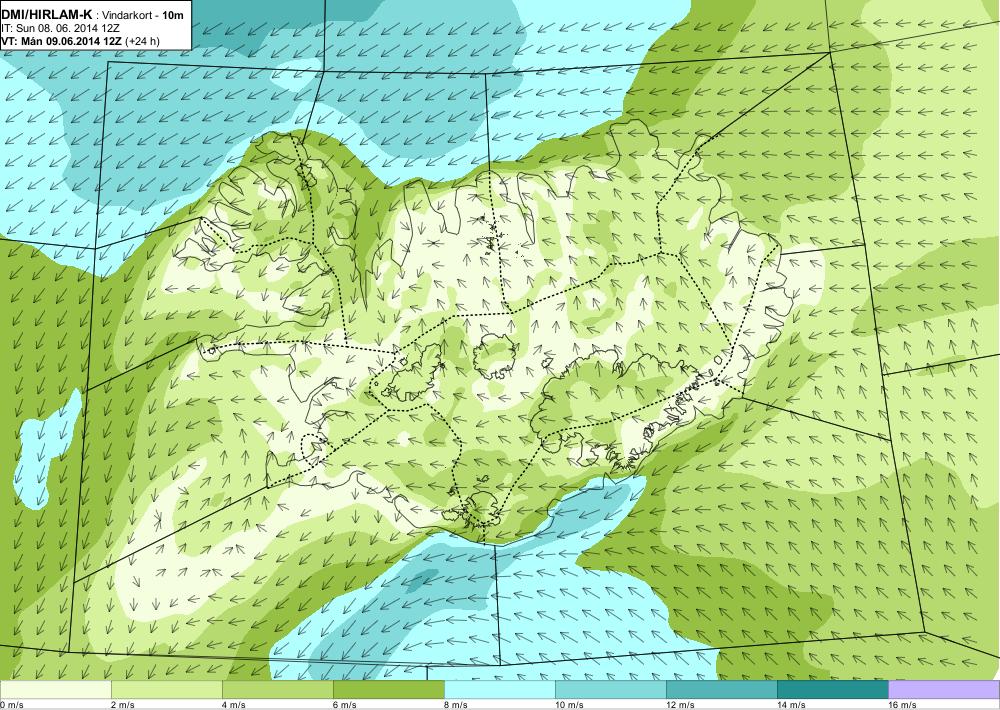The image size is (1000, 710).
Task: Click the 'VT: Mán 09.06.2014 12Z' line
Action: point(62,41)
